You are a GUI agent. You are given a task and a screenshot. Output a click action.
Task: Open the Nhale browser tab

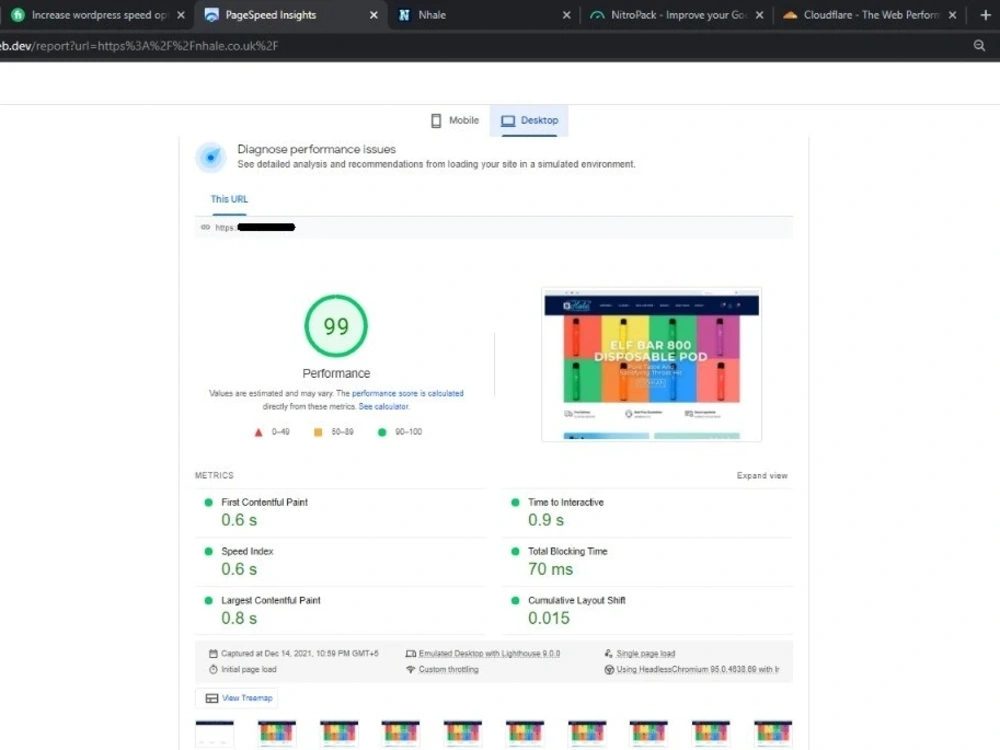tap(483, 15)
